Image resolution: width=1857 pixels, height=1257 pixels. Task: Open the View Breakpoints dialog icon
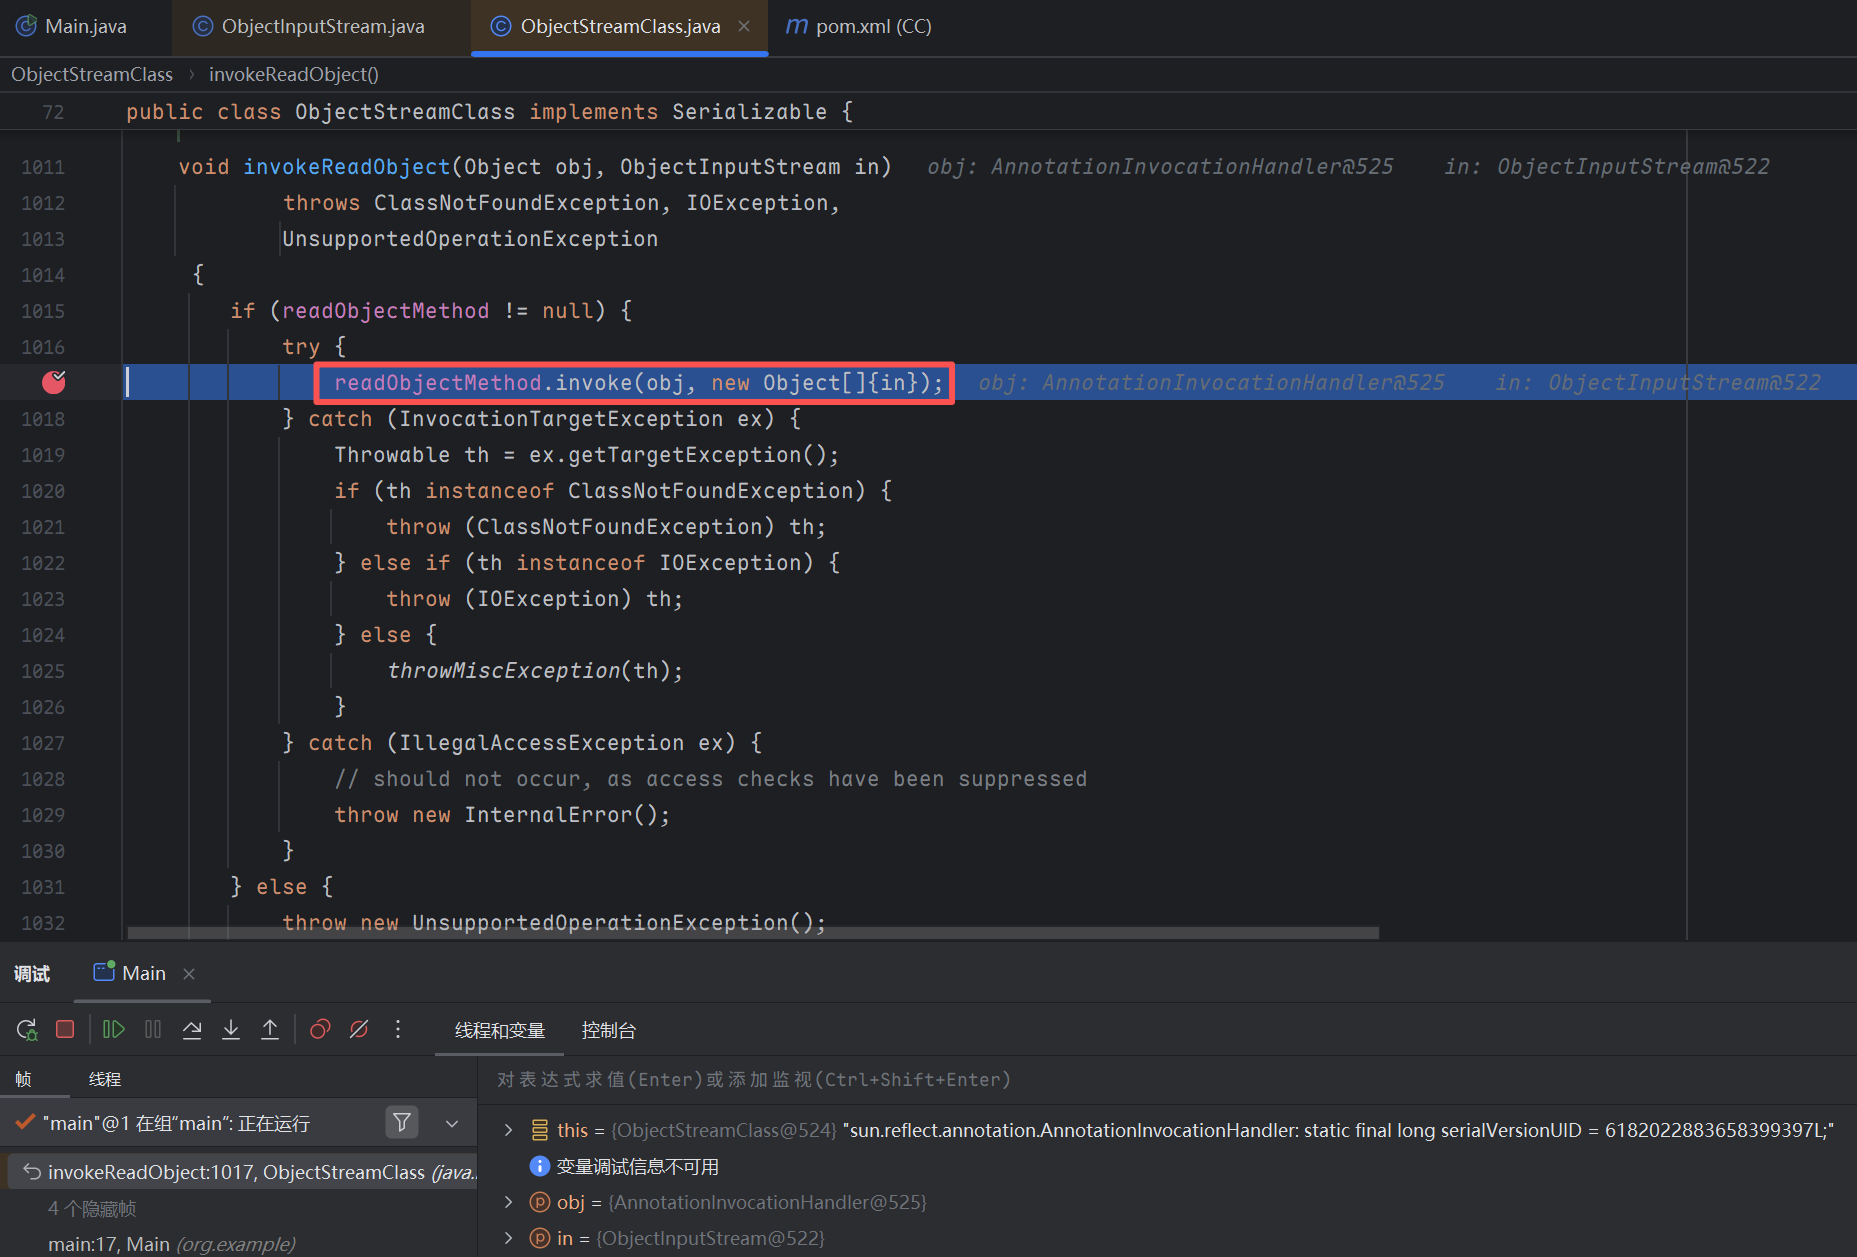tap(320, 1029)
